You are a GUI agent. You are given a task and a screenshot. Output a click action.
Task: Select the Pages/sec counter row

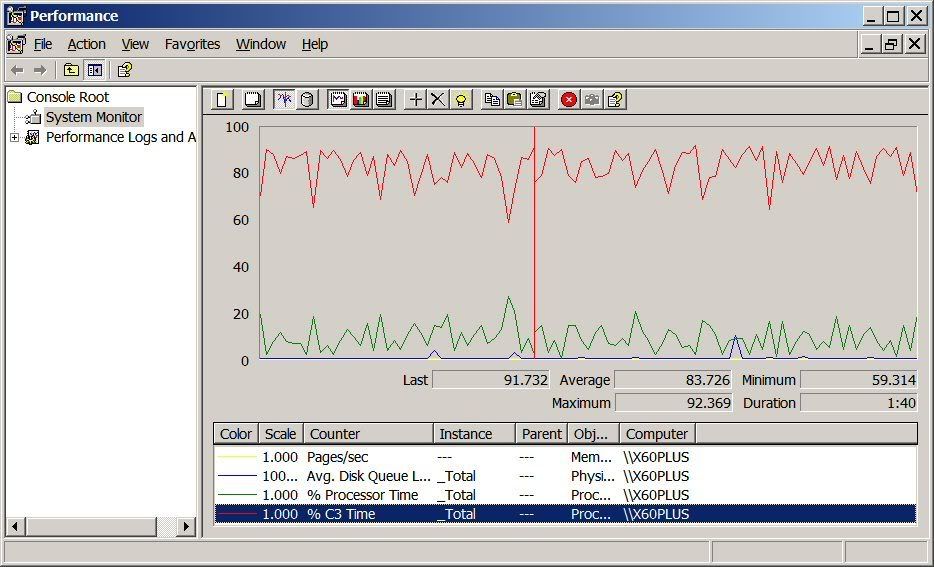565,457
